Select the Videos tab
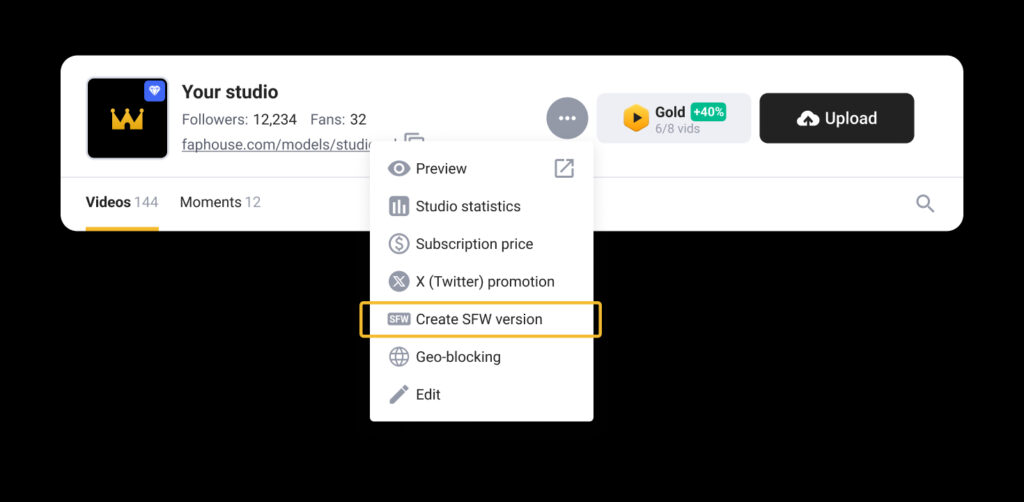Screen dimensions: 1024x502 tap(122, 202)
